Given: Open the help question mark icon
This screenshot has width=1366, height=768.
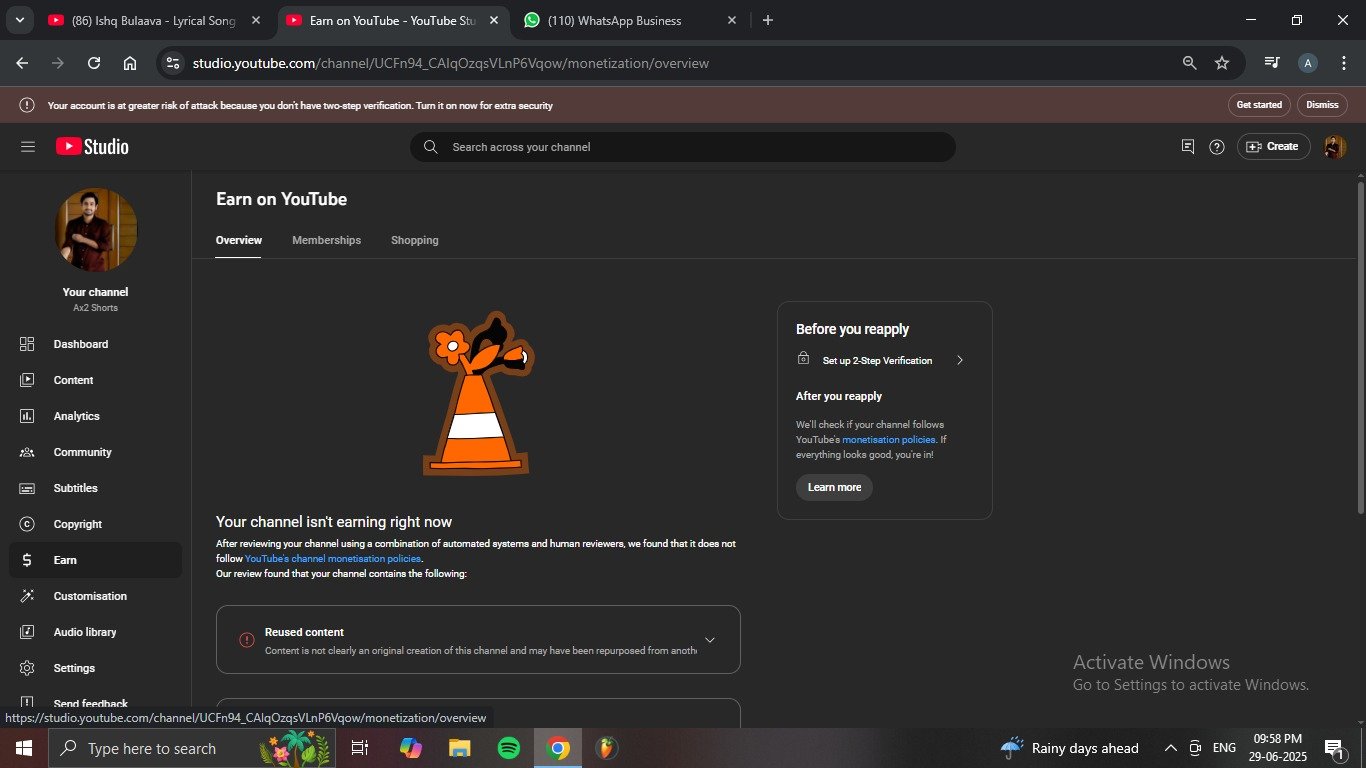Looking at the screenshot, I should (1217, 147).
